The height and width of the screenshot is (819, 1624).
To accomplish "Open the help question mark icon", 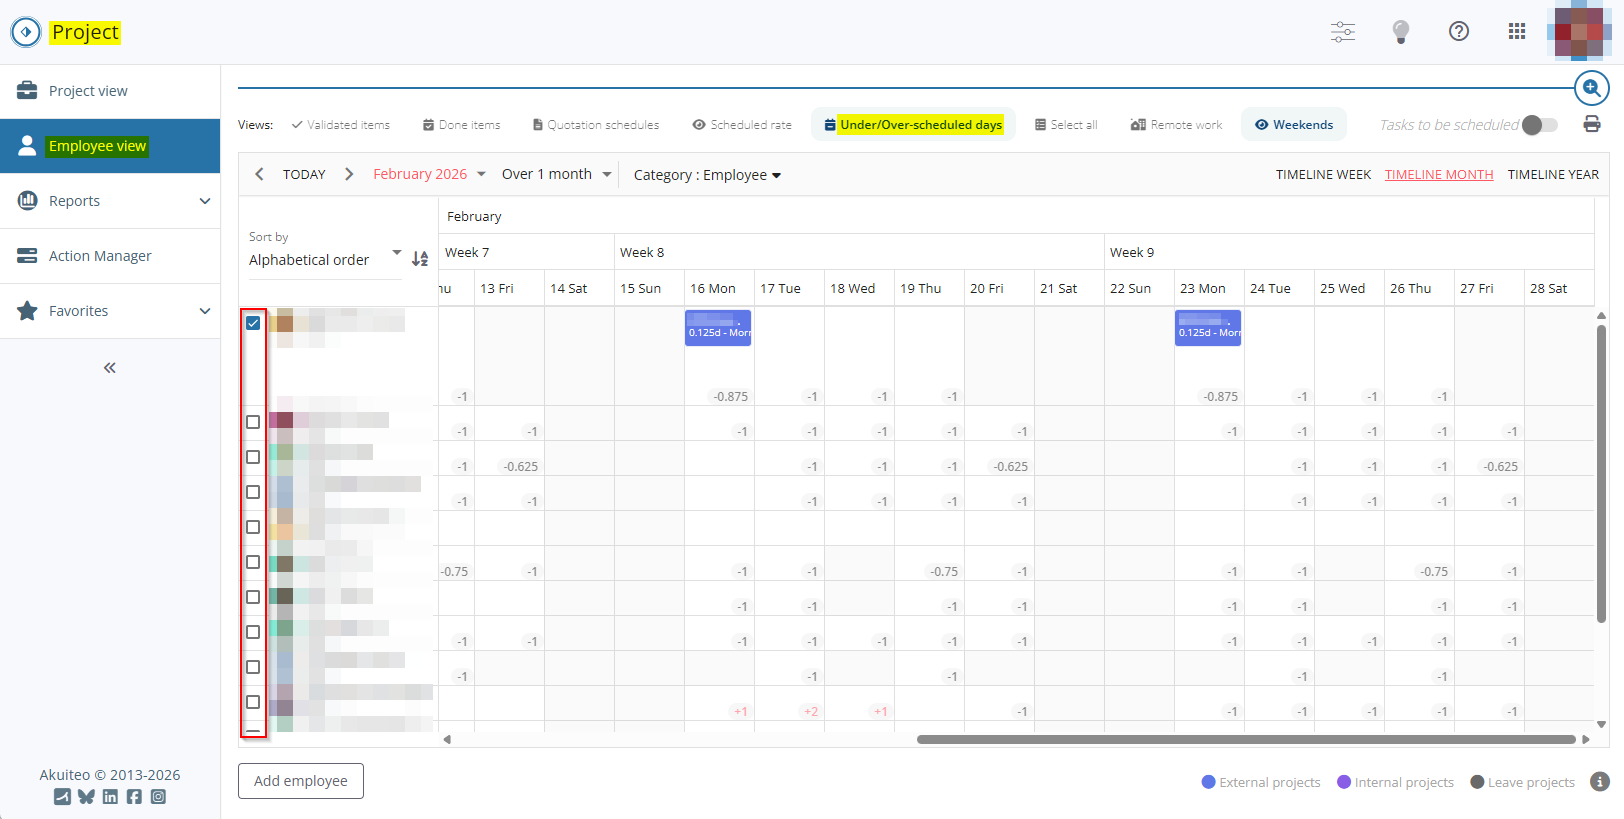I will tap(1459, 32).
